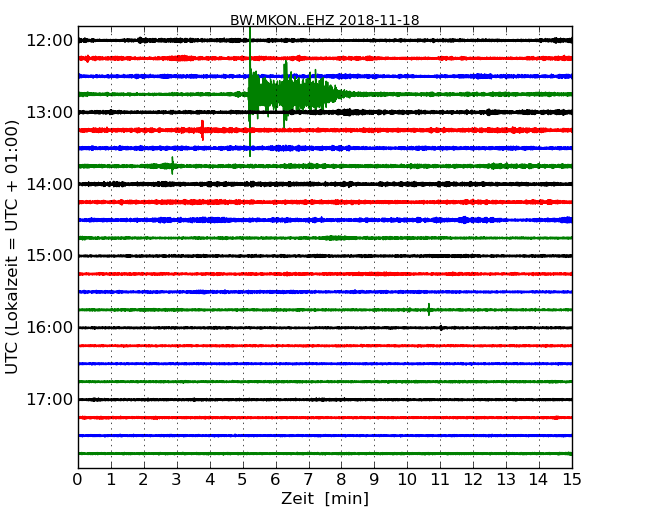
Task: Click the black trace at 12:00
Action: click(325, 40)
